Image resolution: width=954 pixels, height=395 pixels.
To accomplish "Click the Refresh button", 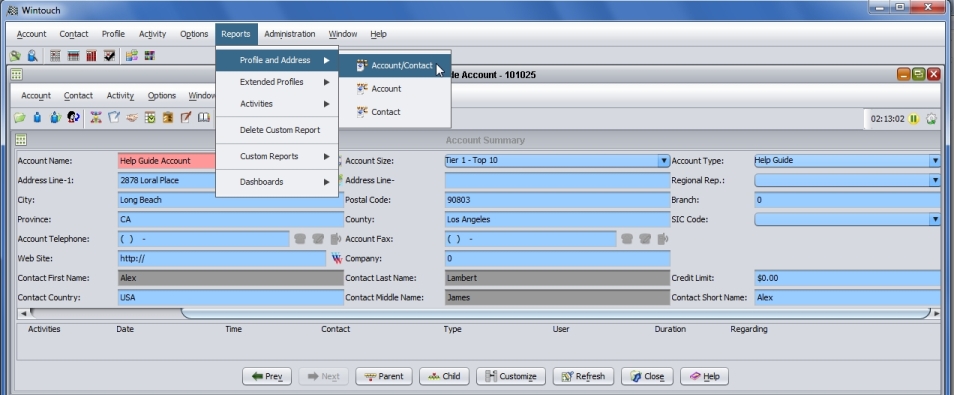I will tap(583, 376).
